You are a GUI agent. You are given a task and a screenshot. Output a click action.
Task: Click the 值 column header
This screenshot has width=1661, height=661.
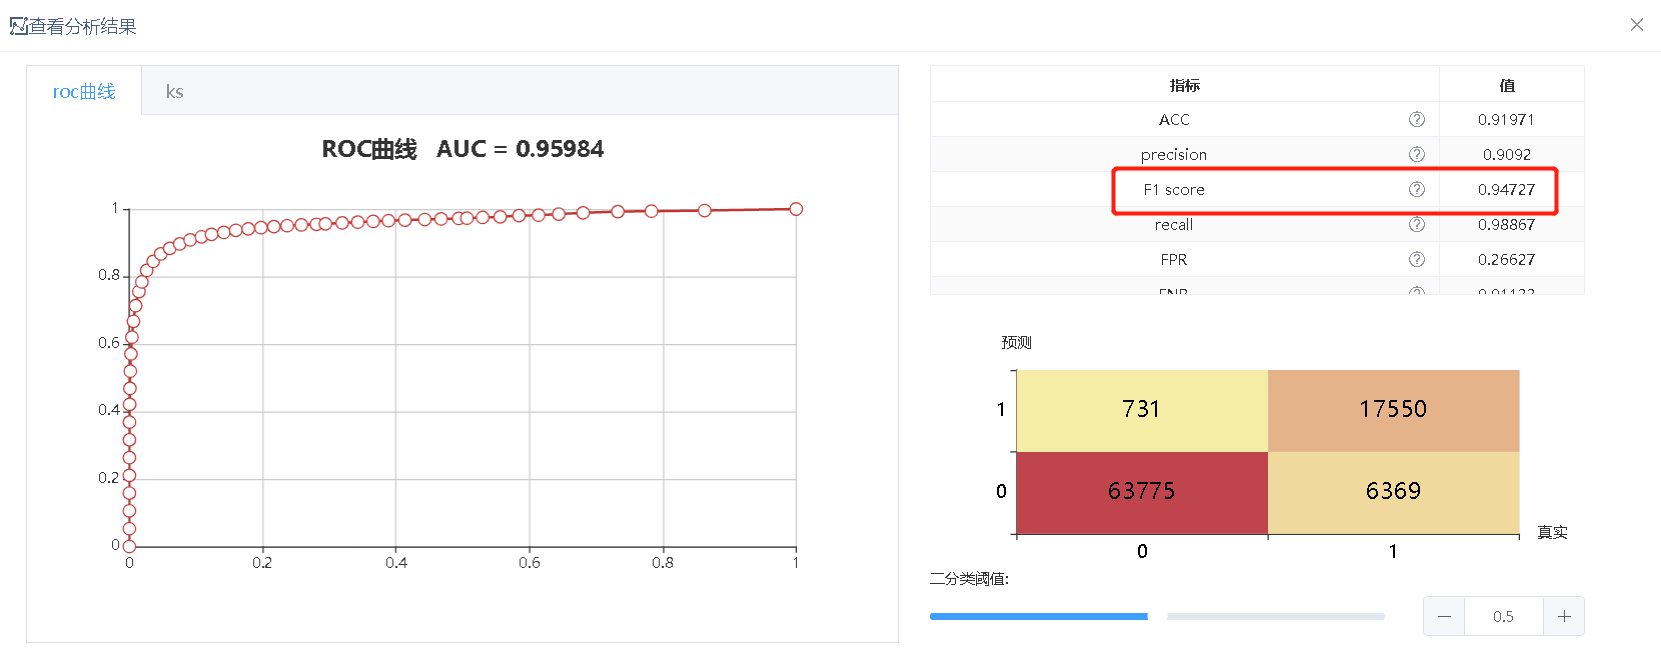(1507, 85)
